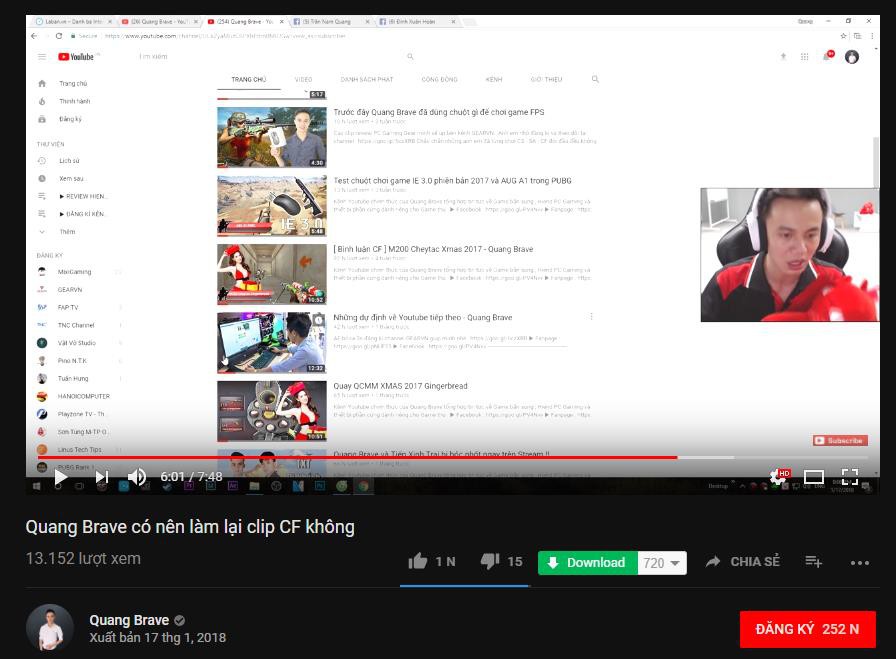
Task: Mute the video volume speaker icon
Action: coord(137,477)
